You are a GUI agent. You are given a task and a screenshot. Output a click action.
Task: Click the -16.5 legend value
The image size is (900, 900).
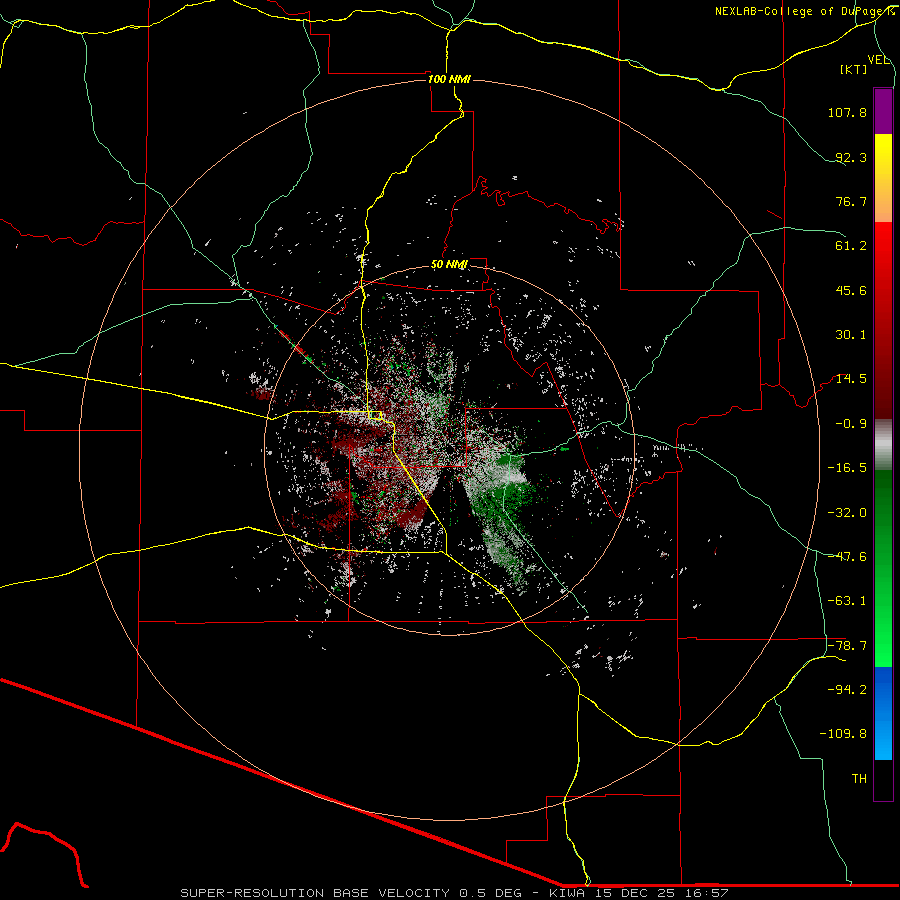click(x=847, y=468)
